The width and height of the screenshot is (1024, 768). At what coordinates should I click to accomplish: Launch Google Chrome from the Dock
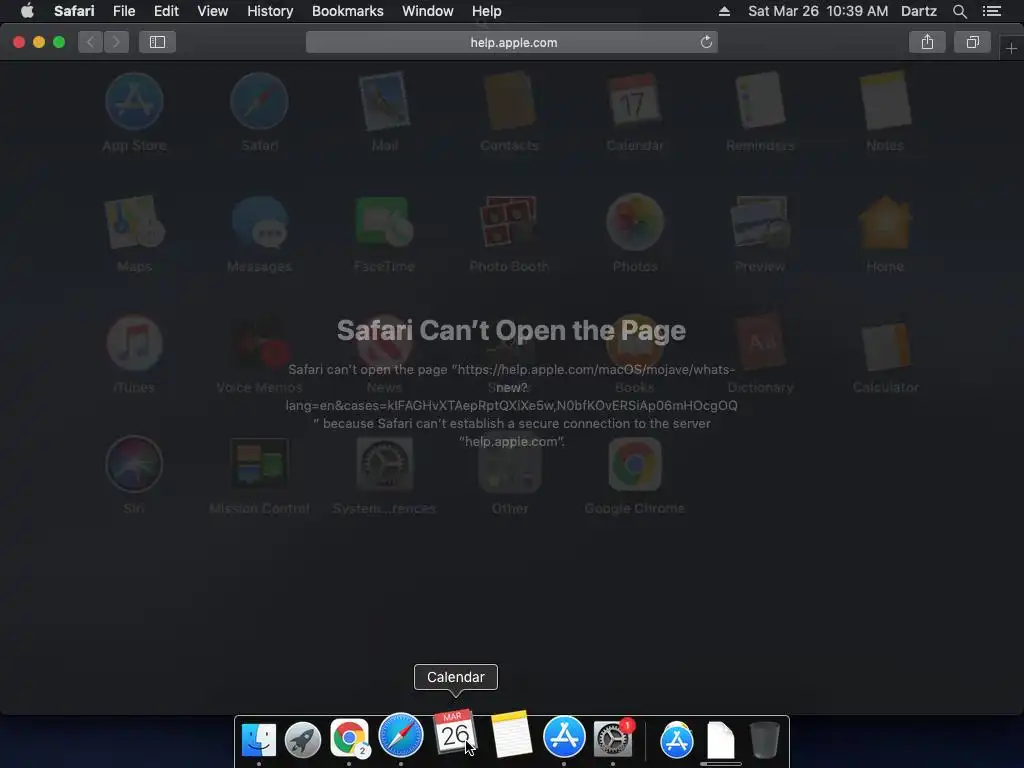pyautogui.click(x=349, y=739)
